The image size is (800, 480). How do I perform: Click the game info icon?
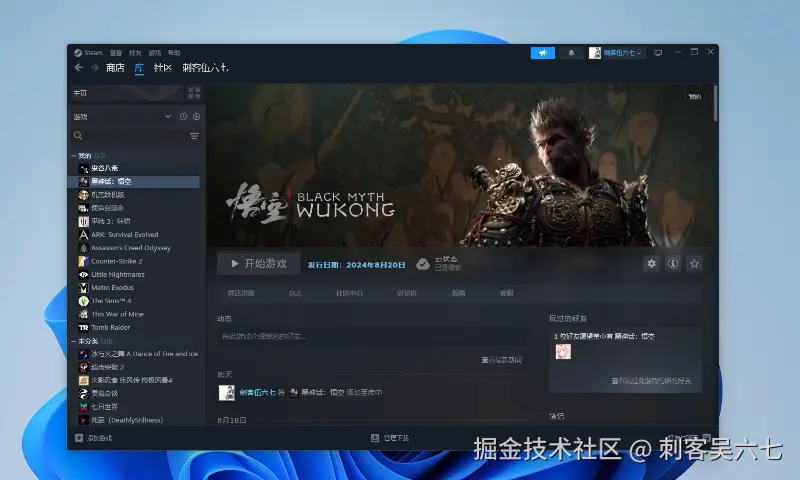[673, 263]
